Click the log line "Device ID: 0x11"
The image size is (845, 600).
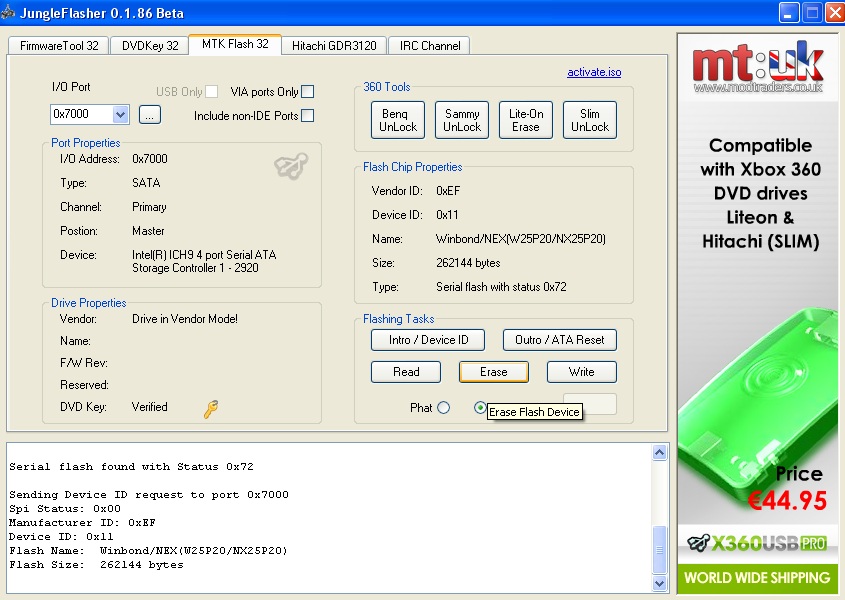(x=61, y=537)
